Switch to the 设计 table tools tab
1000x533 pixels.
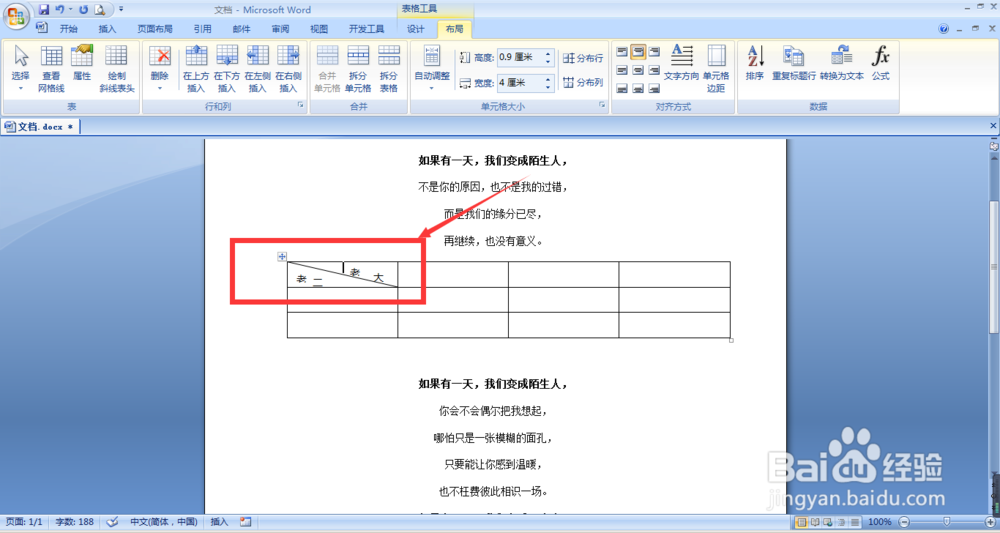pyautogui.click(x=416, y=29)
